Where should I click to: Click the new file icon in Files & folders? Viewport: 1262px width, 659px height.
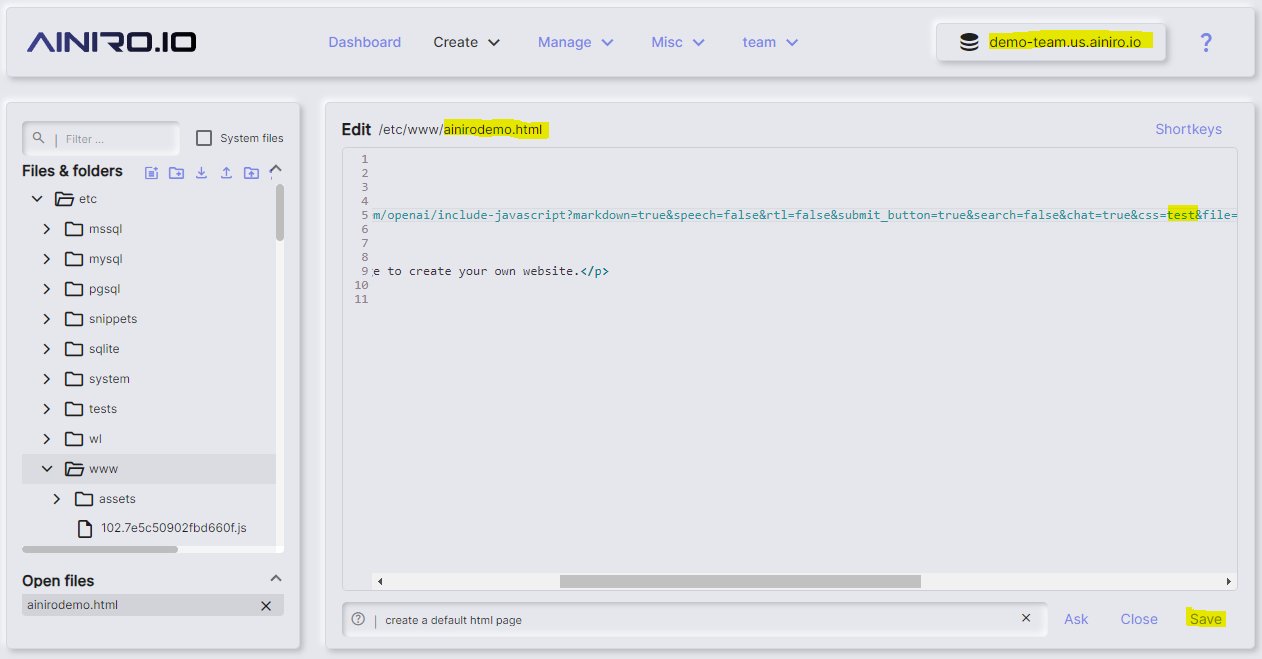(152, 172)
